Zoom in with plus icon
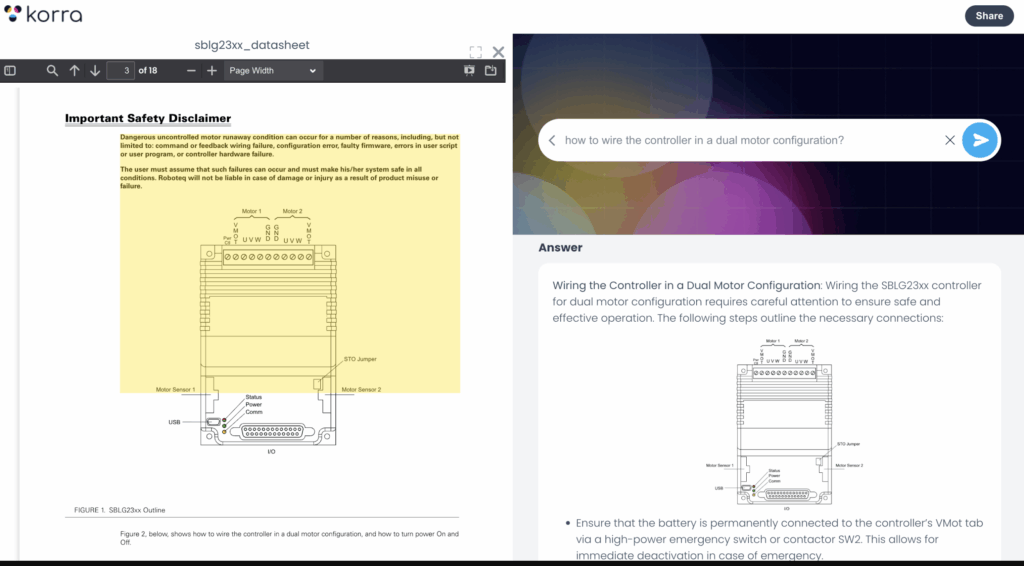 212,71
